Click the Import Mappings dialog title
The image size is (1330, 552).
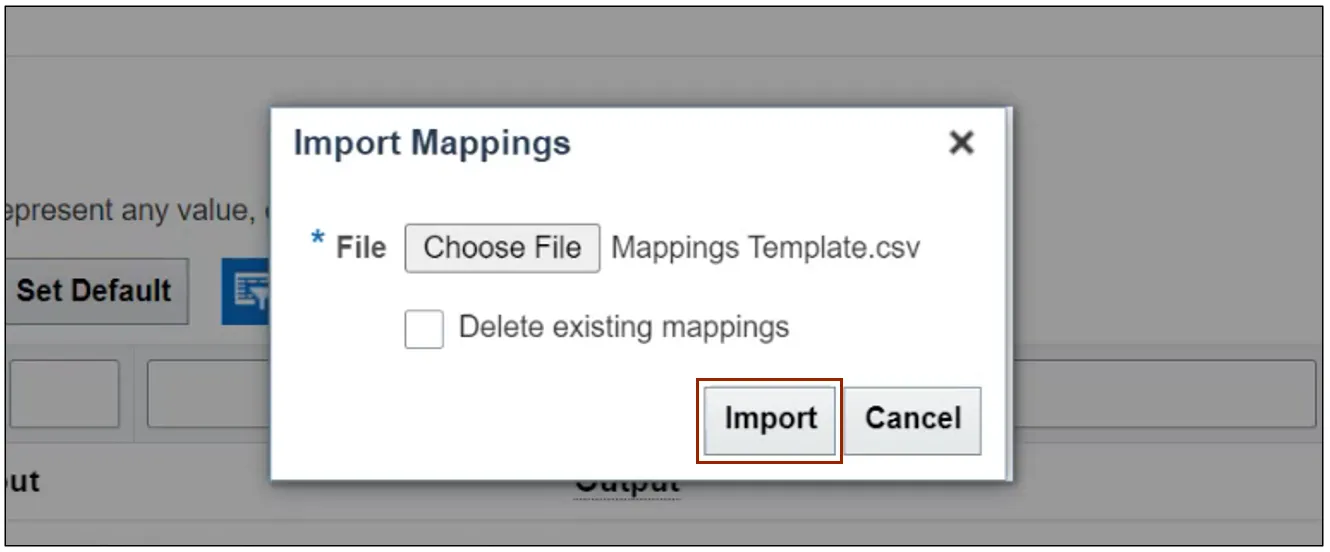tap(432, 143)
